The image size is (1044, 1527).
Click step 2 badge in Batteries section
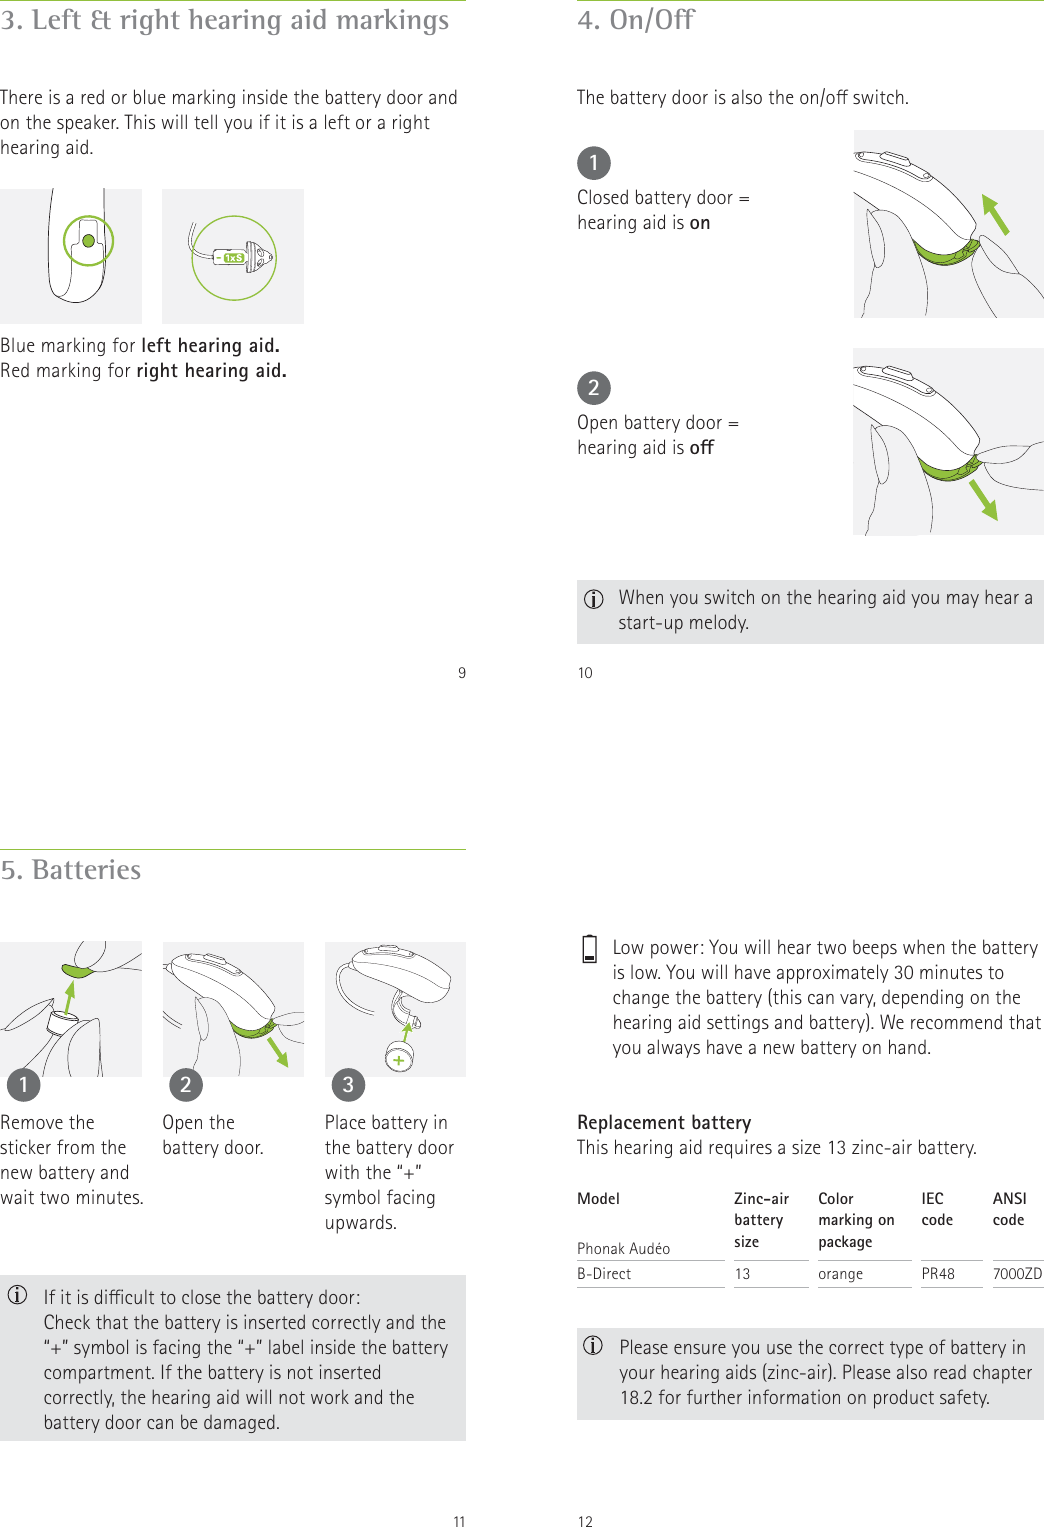(x=185, y=1085)
